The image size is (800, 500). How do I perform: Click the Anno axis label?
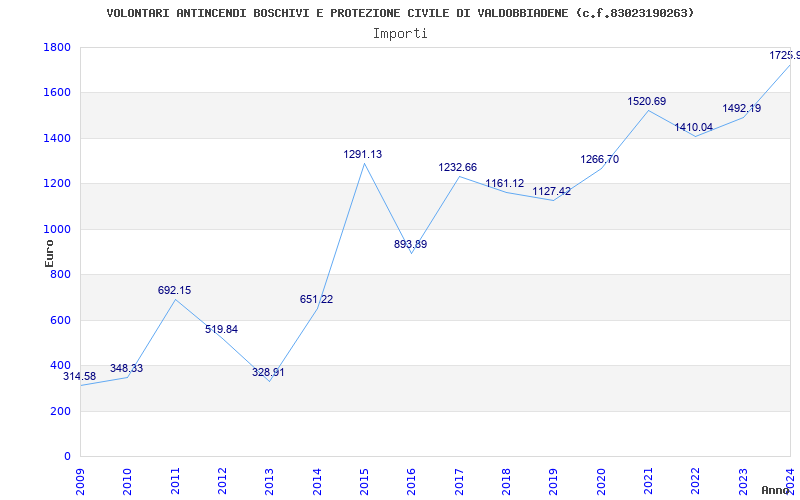click(776, 491)
